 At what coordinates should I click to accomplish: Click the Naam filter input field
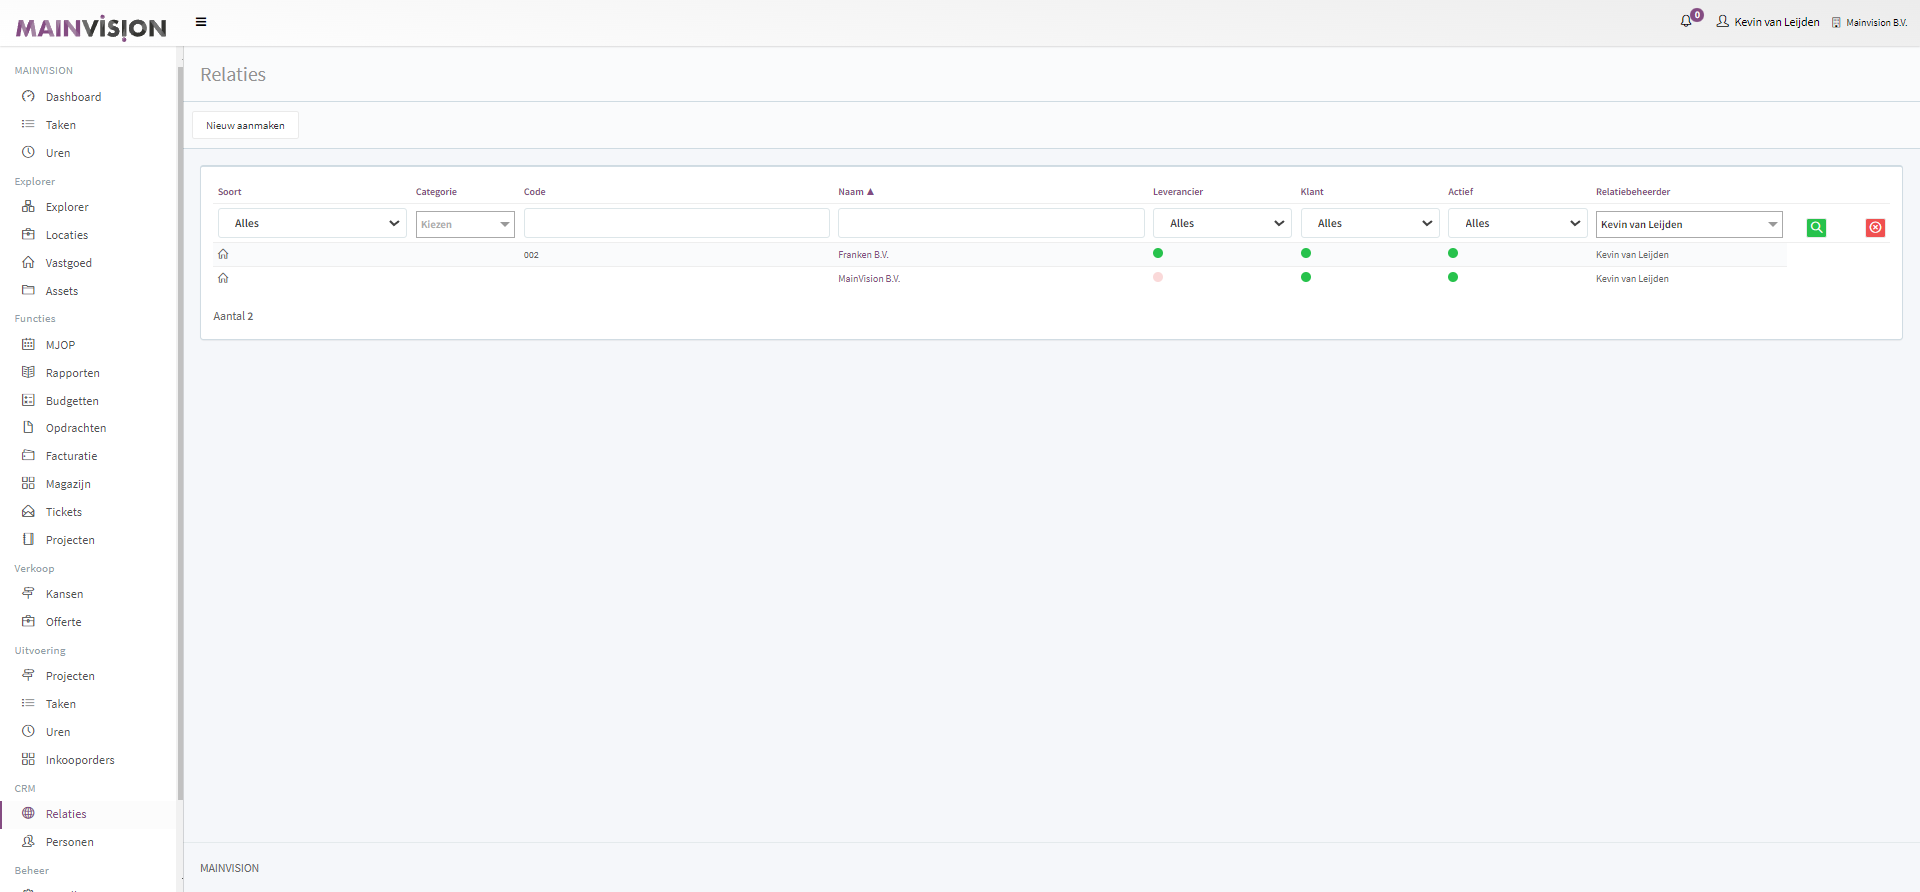coord(991,223)
